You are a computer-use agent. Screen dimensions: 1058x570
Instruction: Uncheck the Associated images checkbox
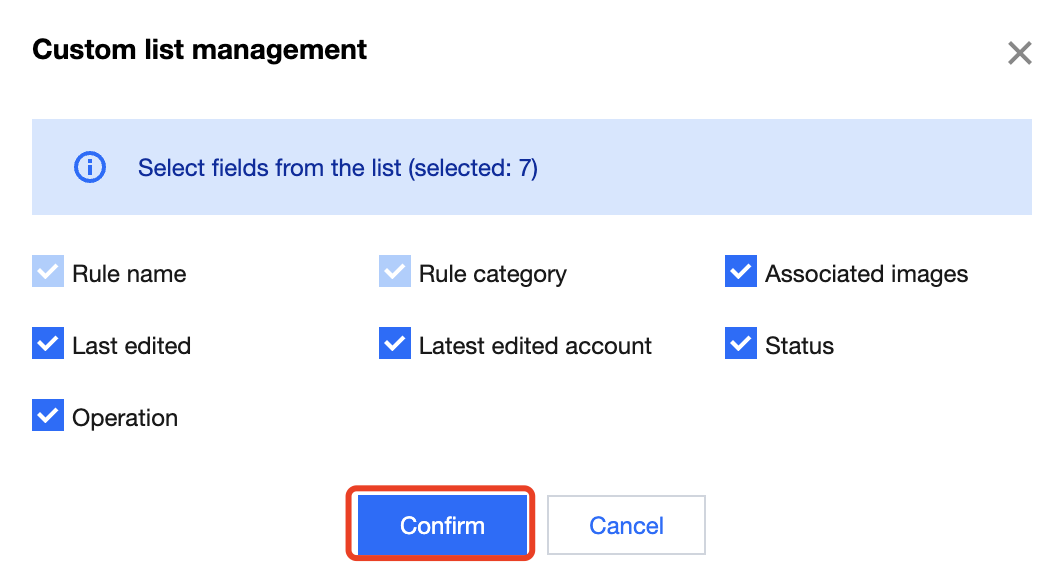[x=741, y=273]
